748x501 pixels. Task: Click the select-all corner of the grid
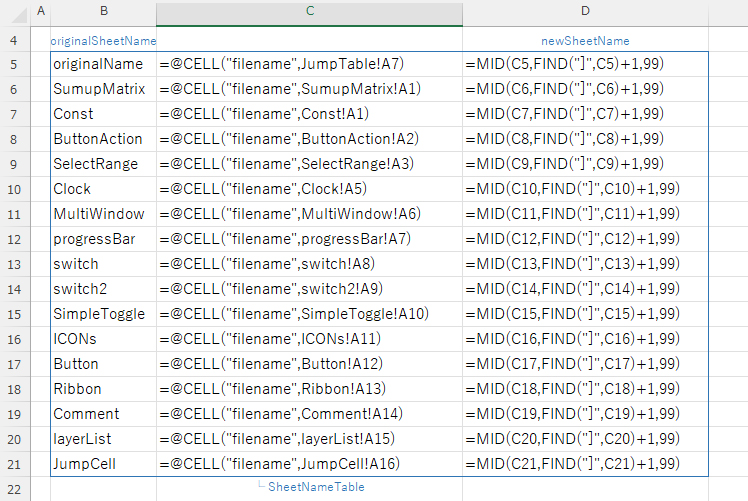tap(15, 11)
